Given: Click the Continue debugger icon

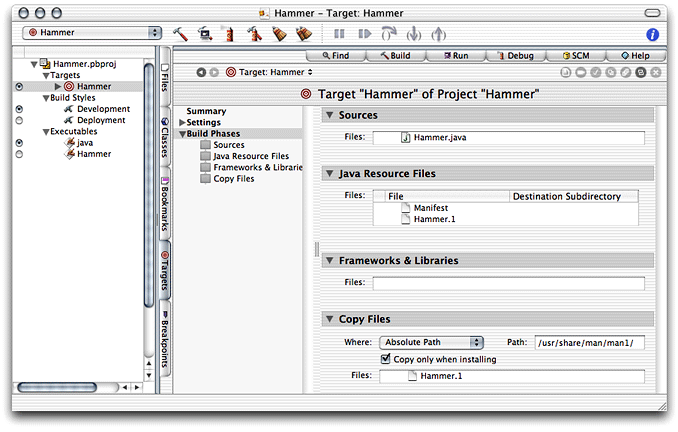Looking at the screenshot, I should click(x=365, y=34).
